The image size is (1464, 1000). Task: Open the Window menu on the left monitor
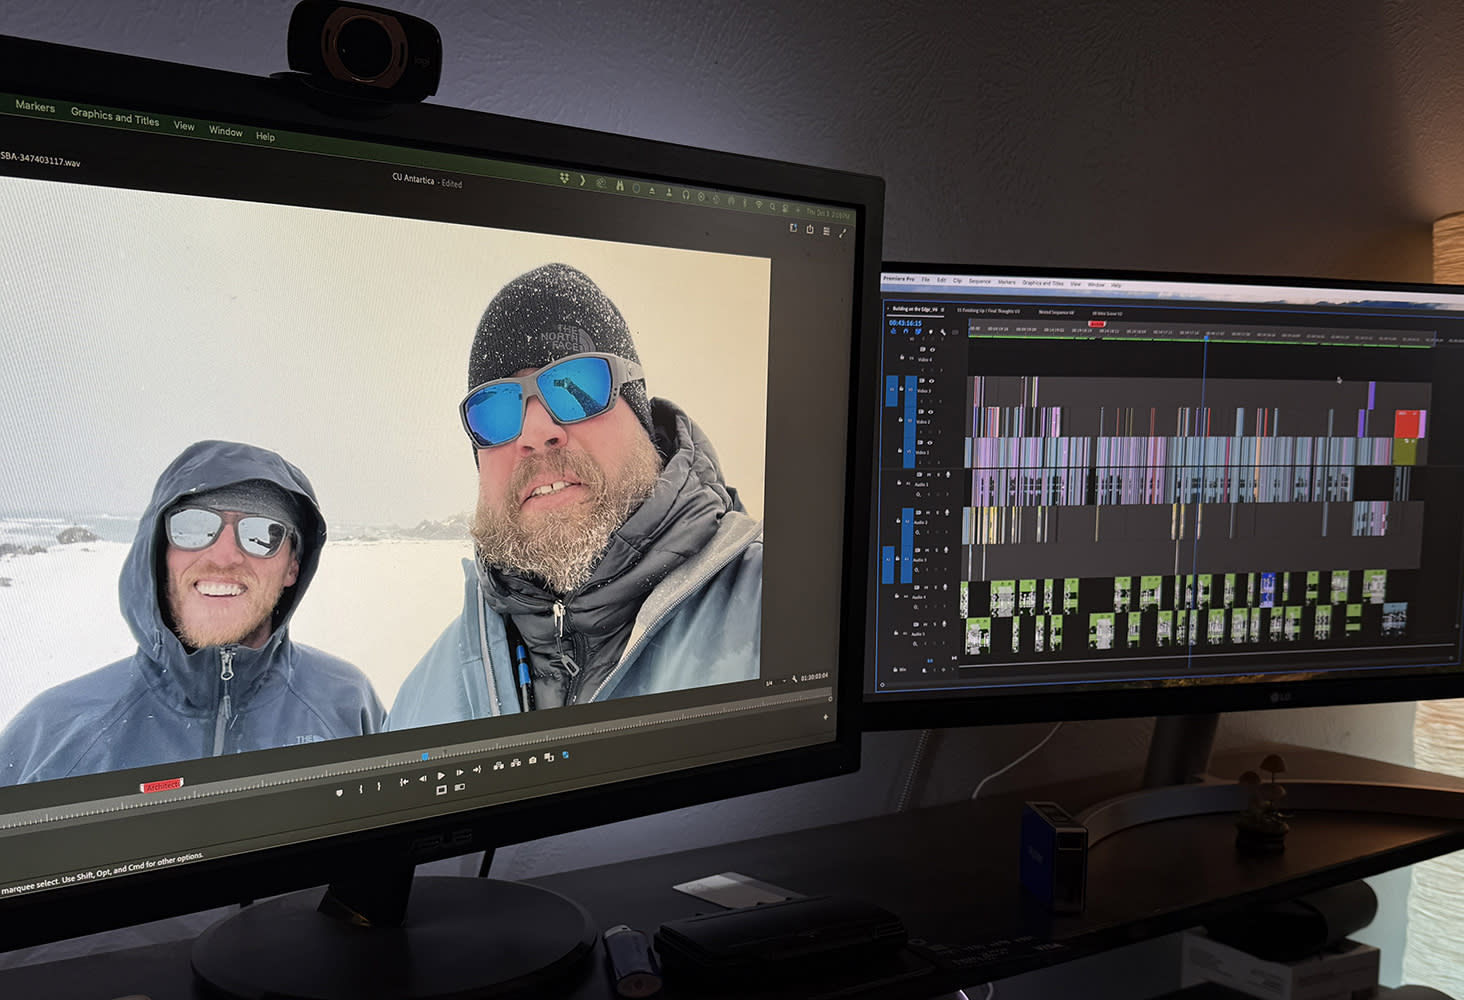point(225,131)
